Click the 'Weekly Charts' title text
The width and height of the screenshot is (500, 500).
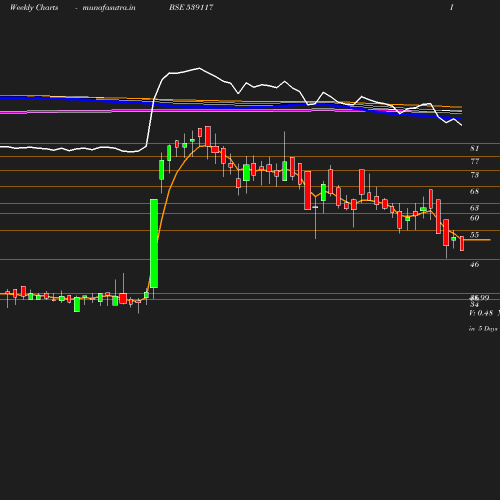pos(34,7)
